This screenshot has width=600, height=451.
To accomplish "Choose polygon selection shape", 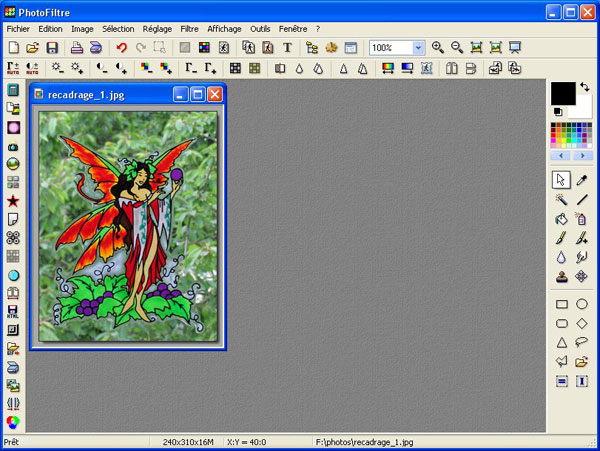I will [x=561, y=361].
